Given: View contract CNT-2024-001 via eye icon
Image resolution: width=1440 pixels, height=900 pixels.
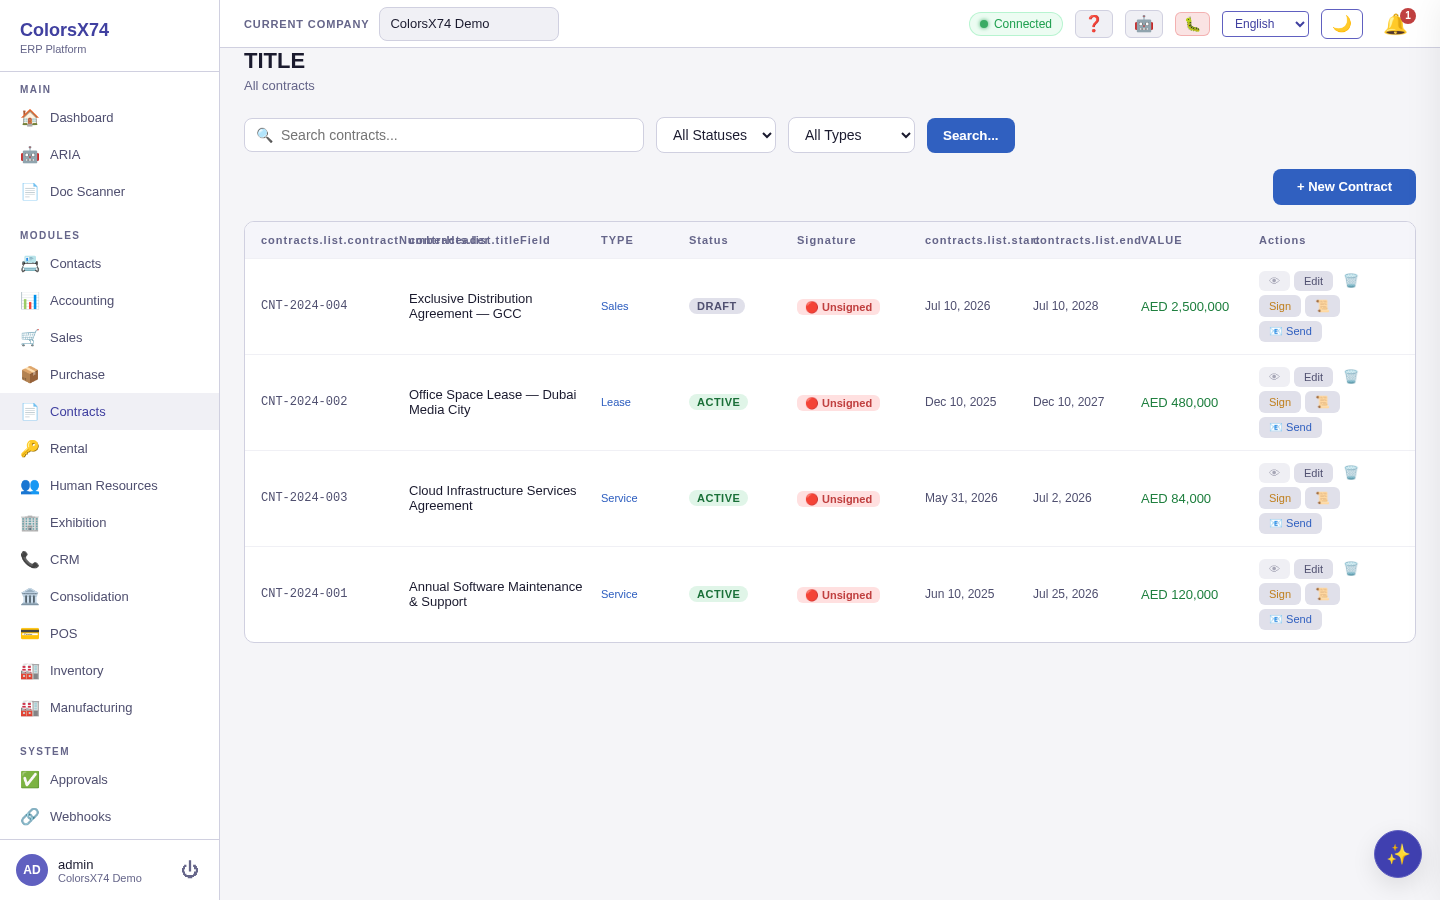Looking at the screenshot, I should click(1274, 569).
